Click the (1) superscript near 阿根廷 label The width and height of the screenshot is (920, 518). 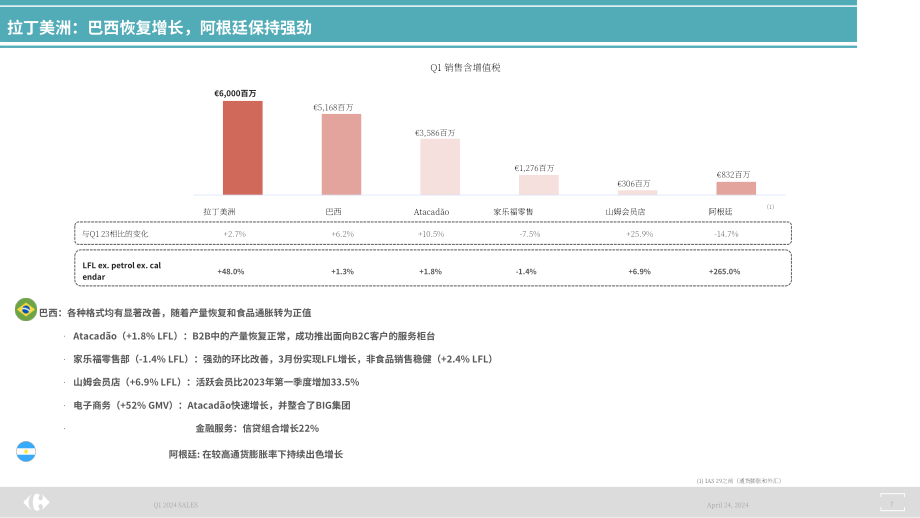point(770,206)
